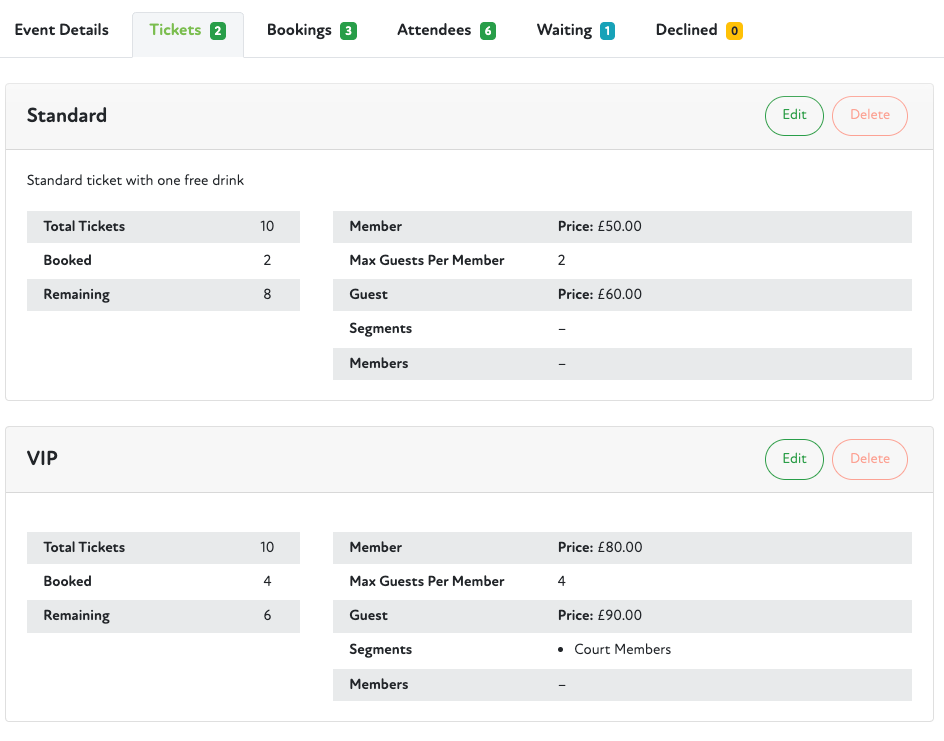Click the Standard ticket heading
The height and width of the screenshot is (741, 944).
pos(67,115)
